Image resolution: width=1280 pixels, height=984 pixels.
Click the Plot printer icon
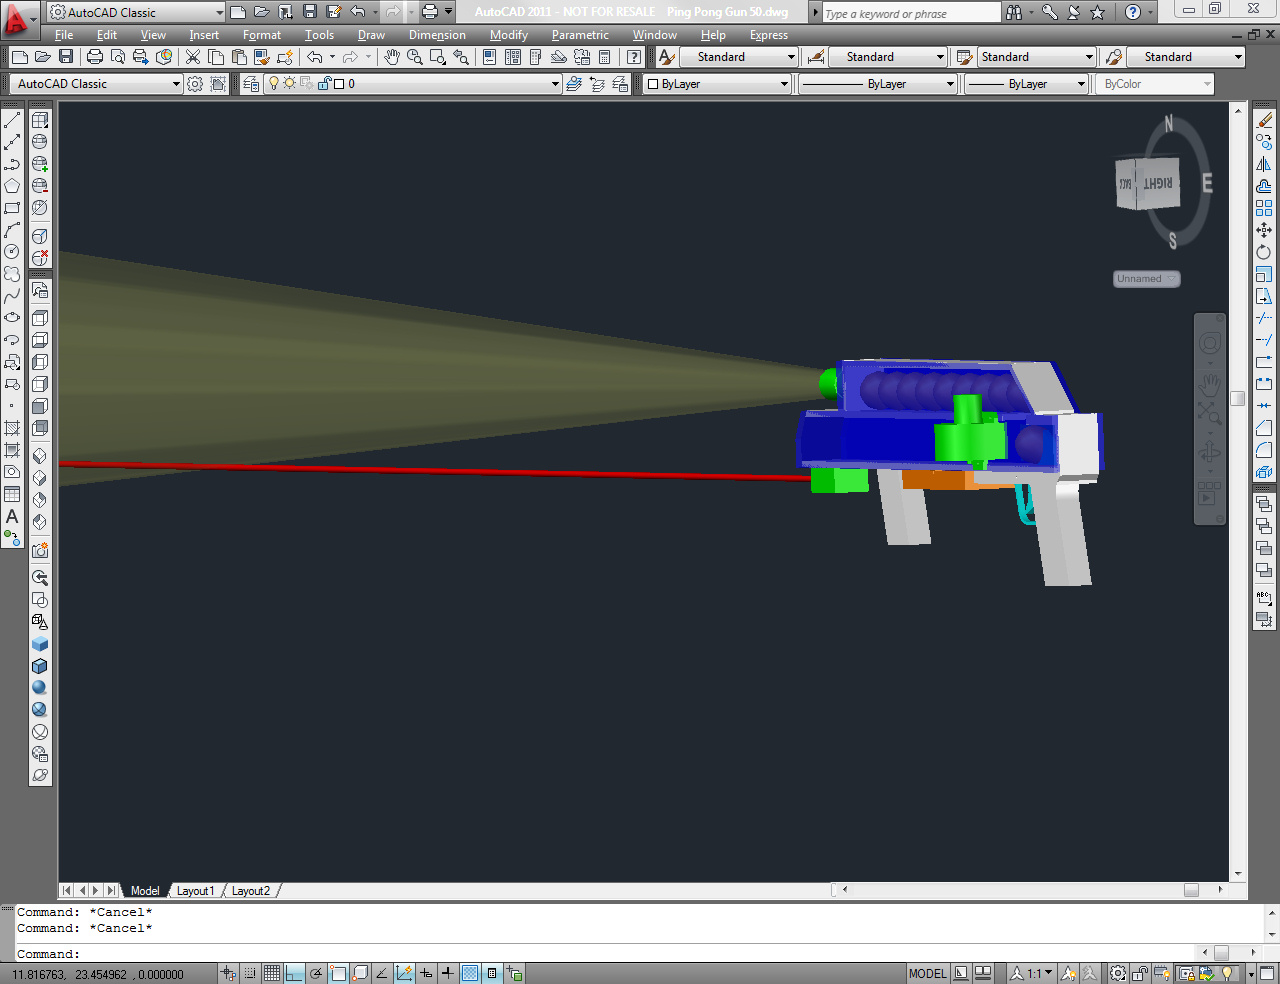coord(95,57)
